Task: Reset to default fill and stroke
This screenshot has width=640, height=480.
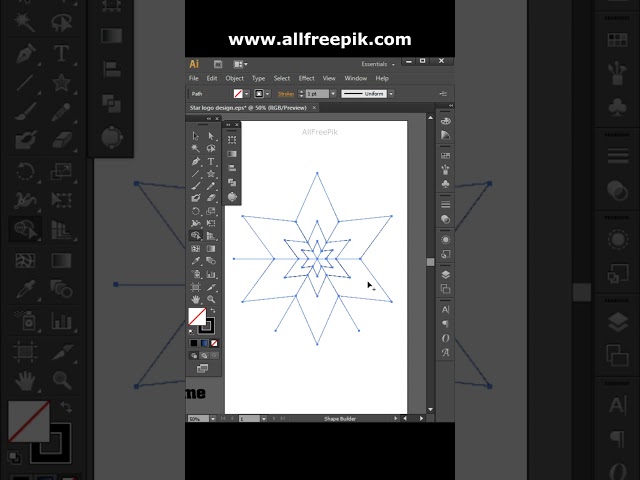Action: pyautogui.click(x=192, y=331)
